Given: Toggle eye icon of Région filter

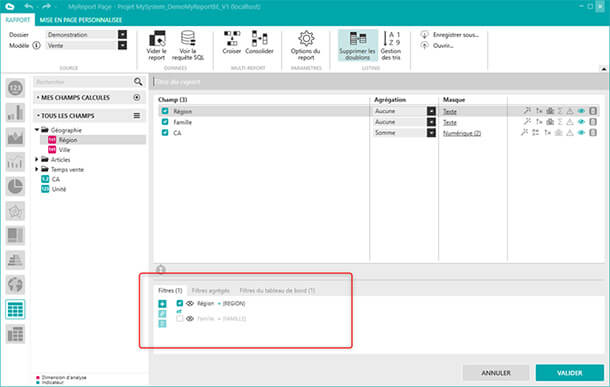Looking at the screenshot, I should [190, 303].
